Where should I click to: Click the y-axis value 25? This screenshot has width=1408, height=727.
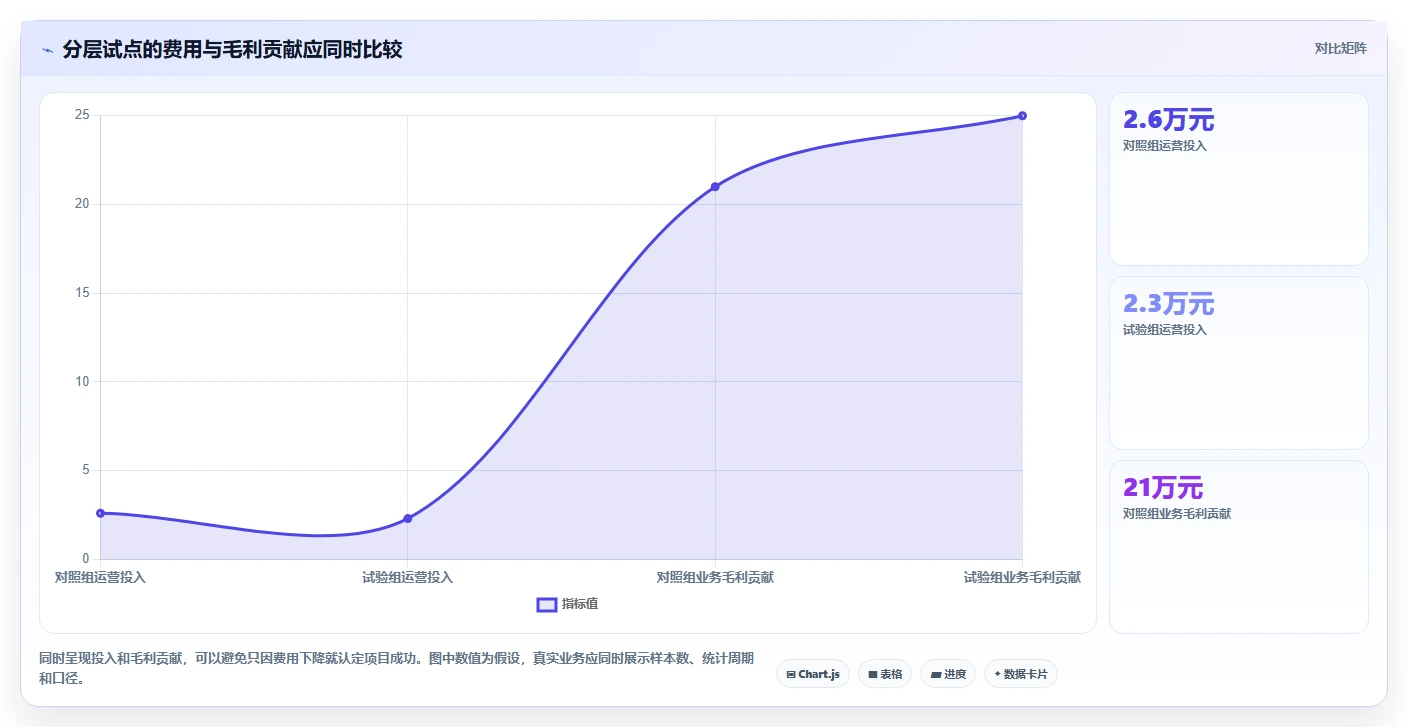pos(82,115)
